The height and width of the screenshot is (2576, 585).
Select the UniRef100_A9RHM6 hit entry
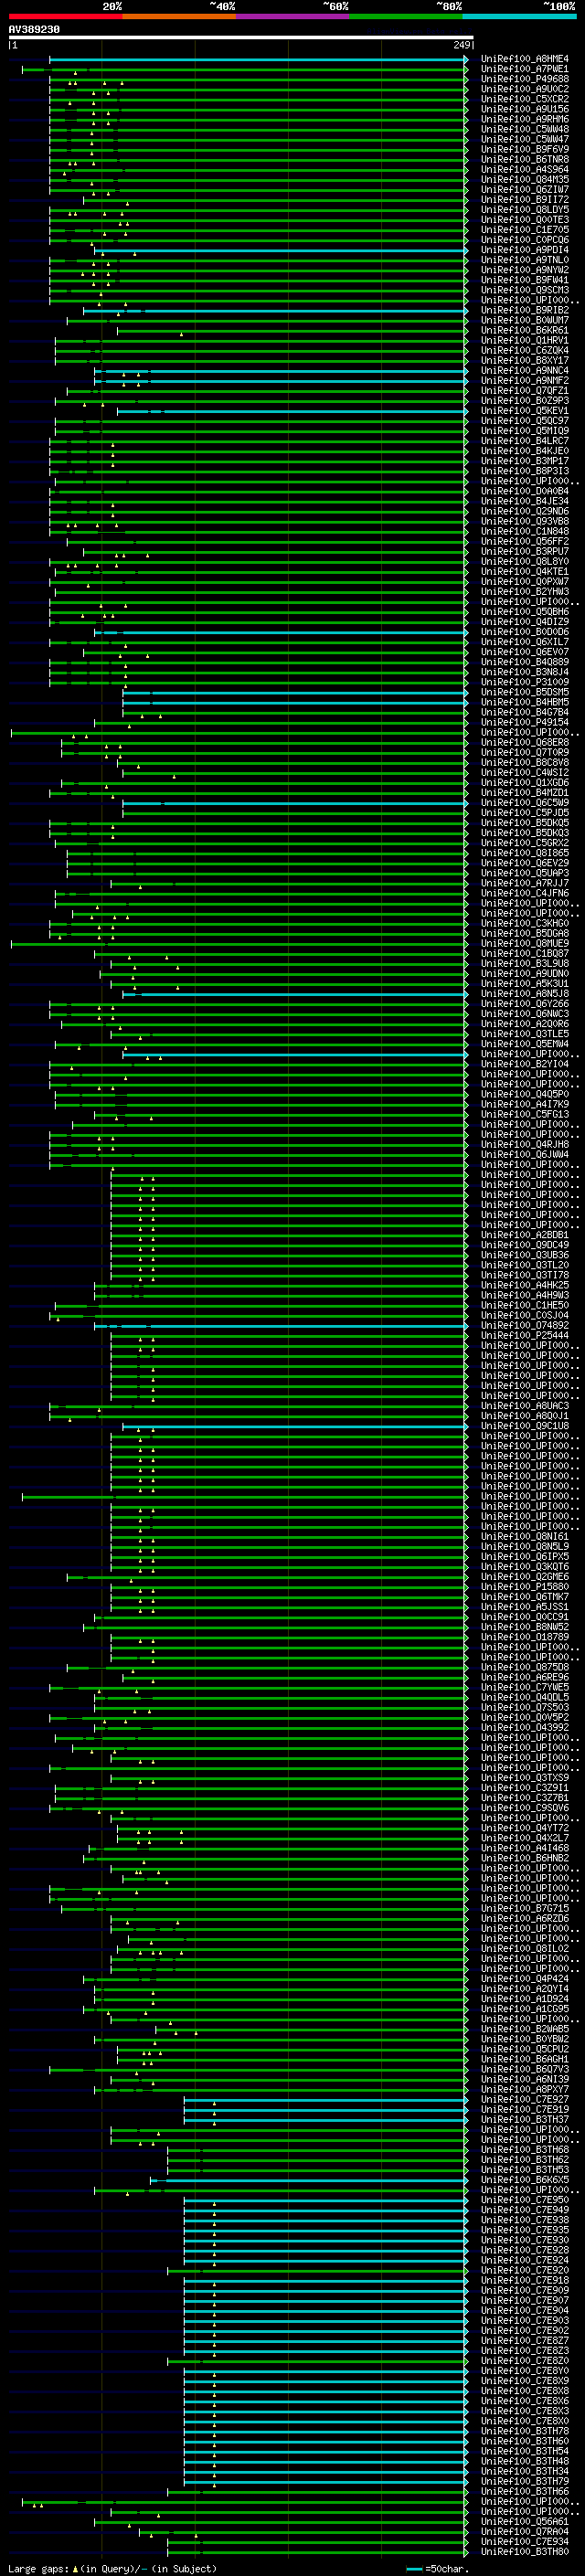click(x=525, y=119)
